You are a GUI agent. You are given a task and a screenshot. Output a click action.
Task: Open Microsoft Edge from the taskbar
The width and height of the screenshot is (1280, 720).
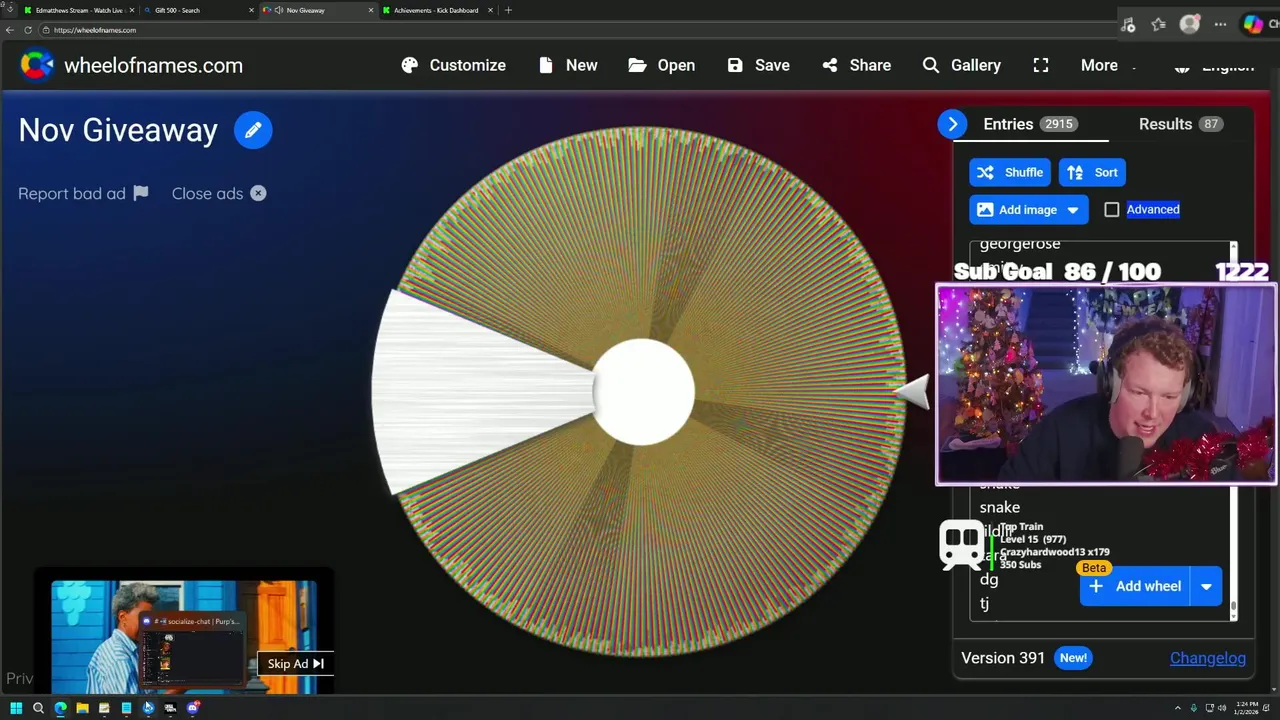60,708
